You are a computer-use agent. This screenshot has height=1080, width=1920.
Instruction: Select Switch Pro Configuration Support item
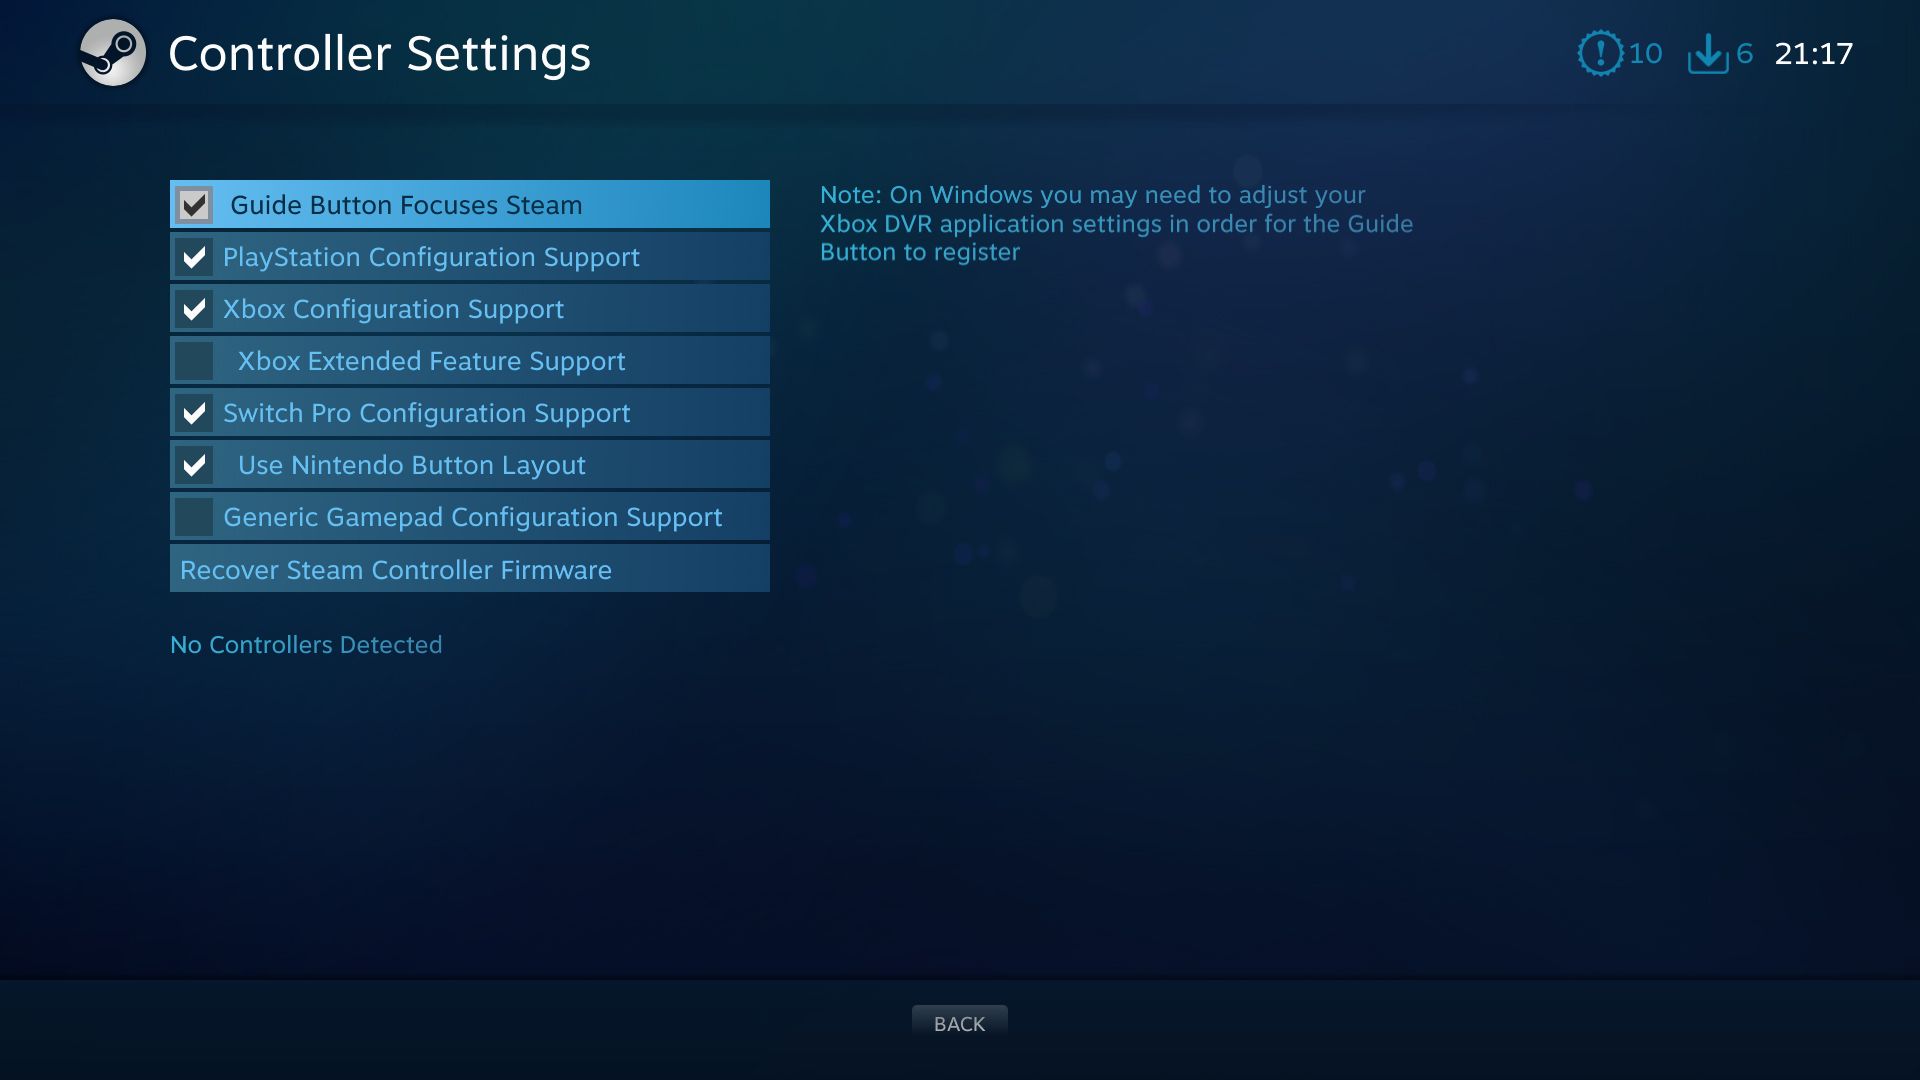468,411
